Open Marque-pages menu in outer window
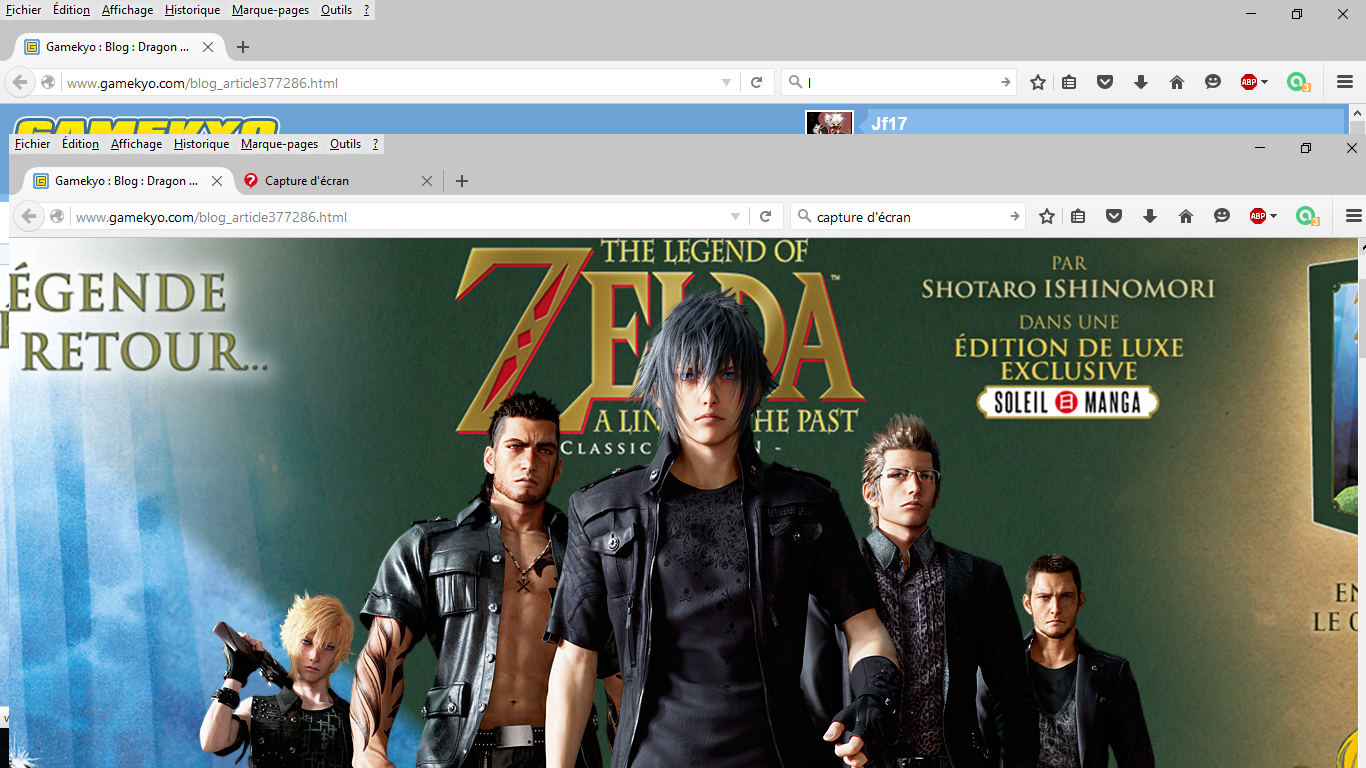The image size is (1366, 768). pos(270,10)
